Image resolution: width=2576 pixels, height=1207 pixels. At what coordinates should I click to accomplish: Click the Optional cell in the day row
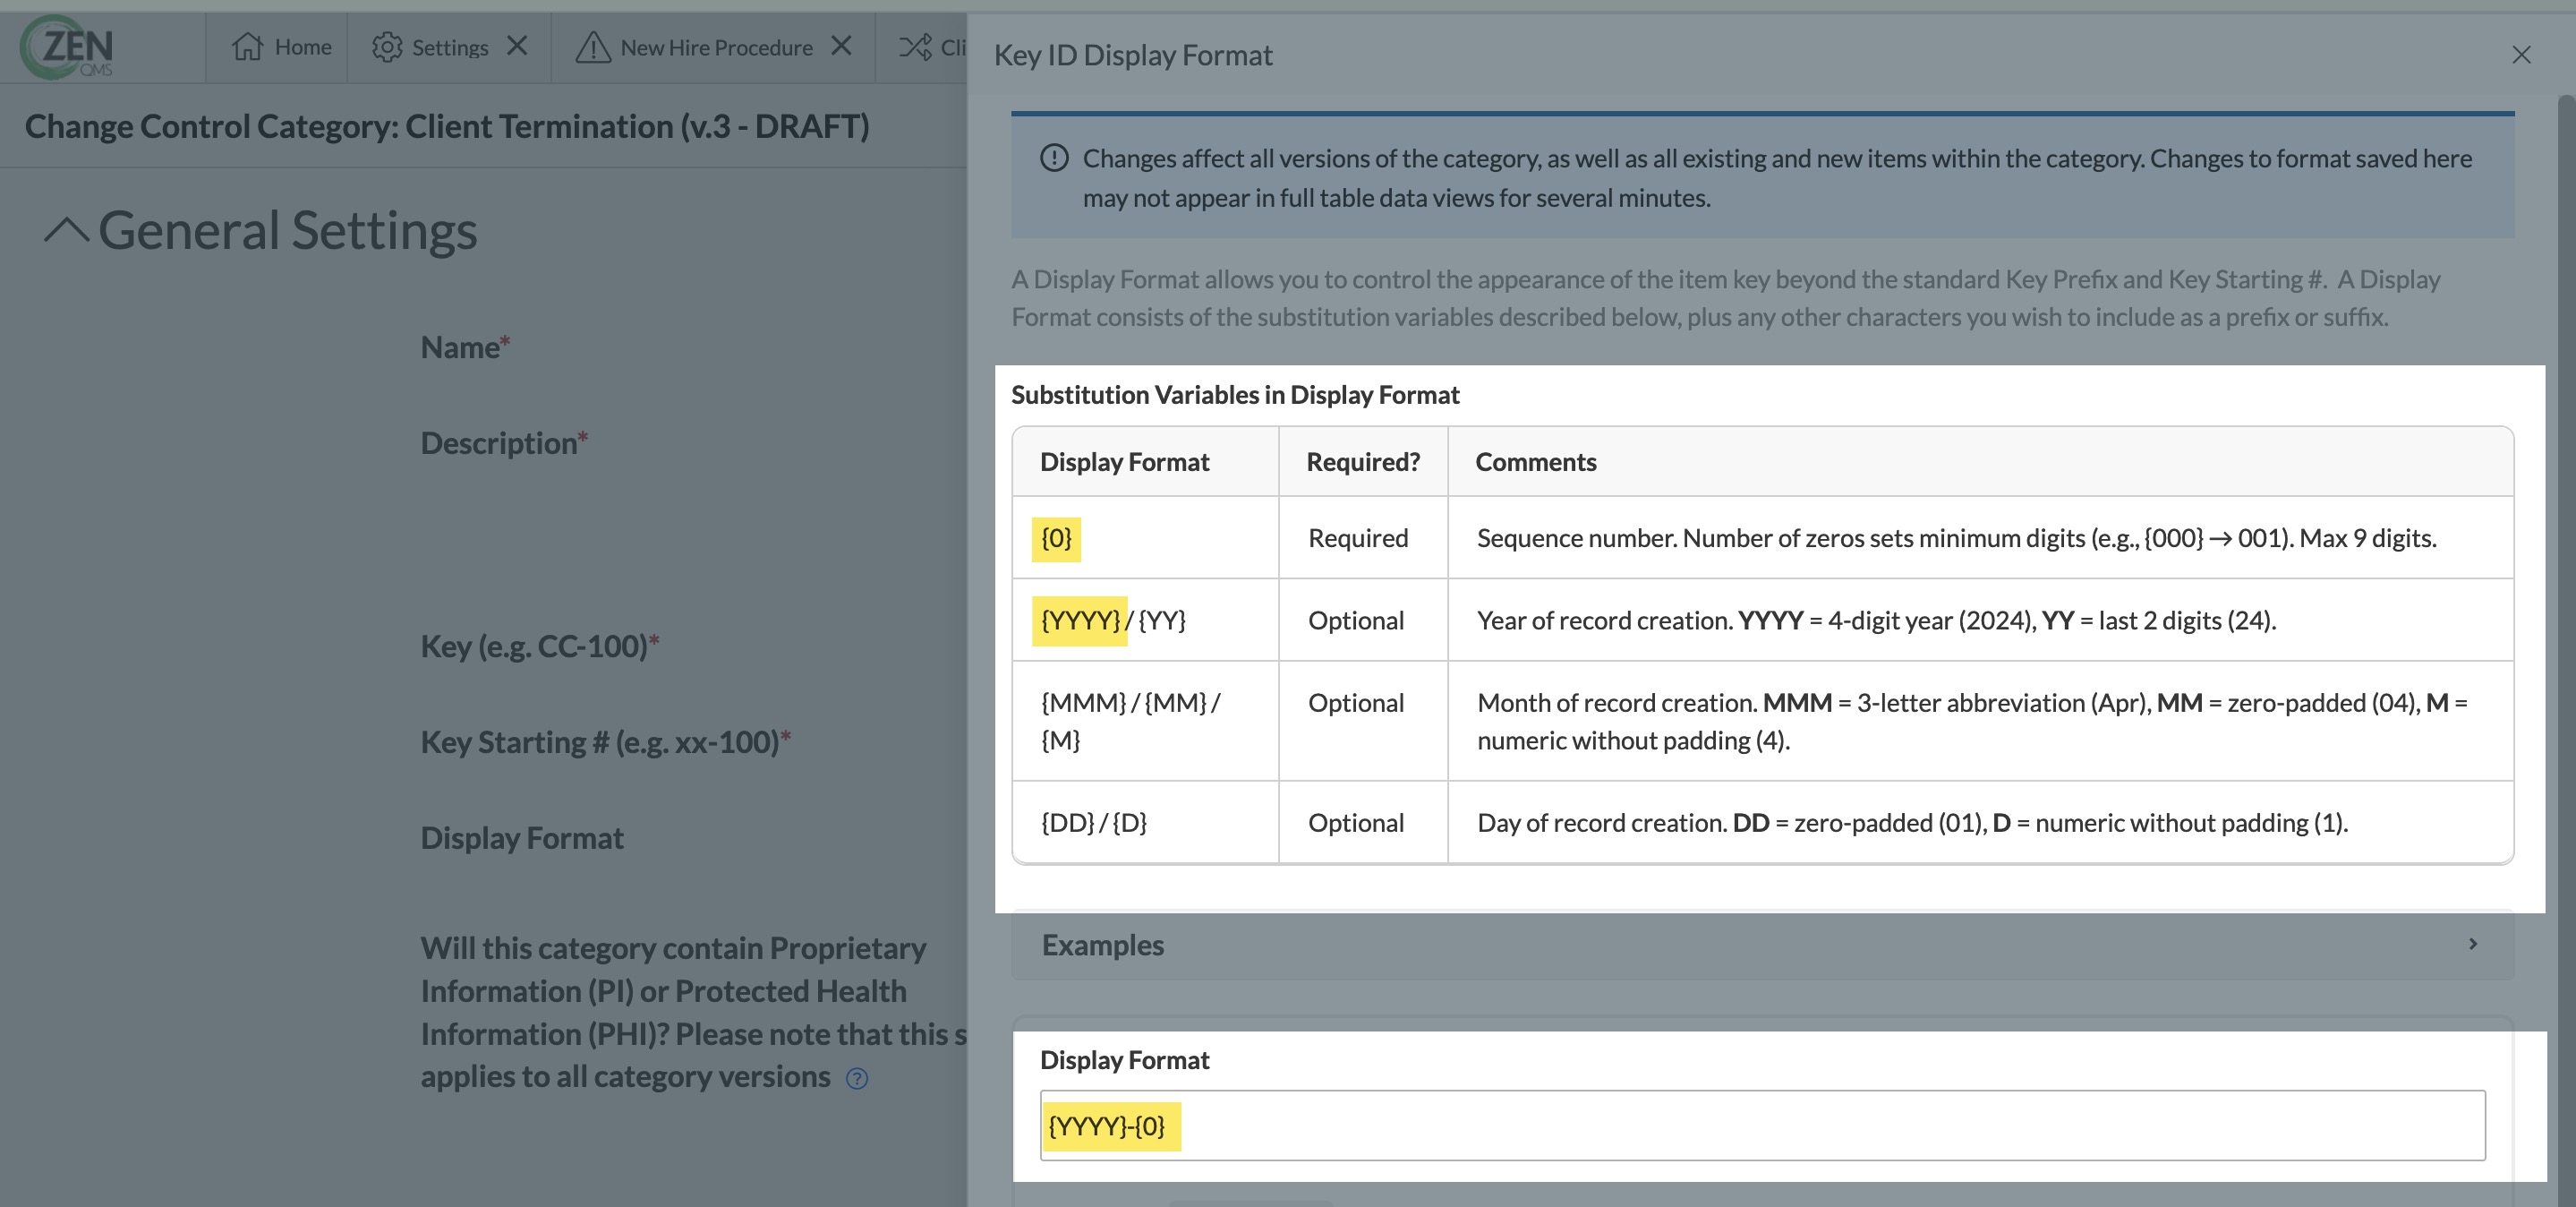tap(1363, 822)
